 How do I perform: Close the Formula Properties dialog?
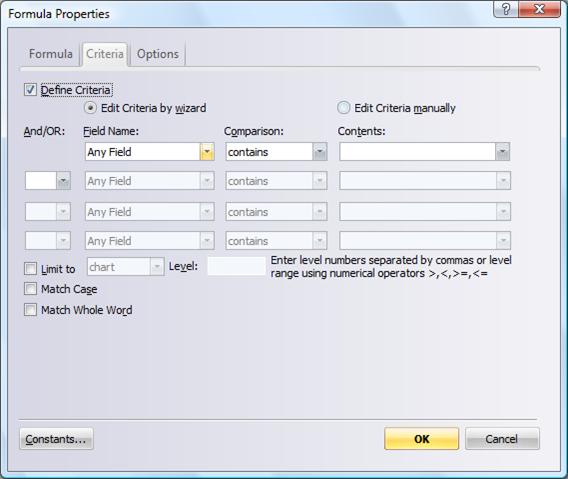[539, 9]
